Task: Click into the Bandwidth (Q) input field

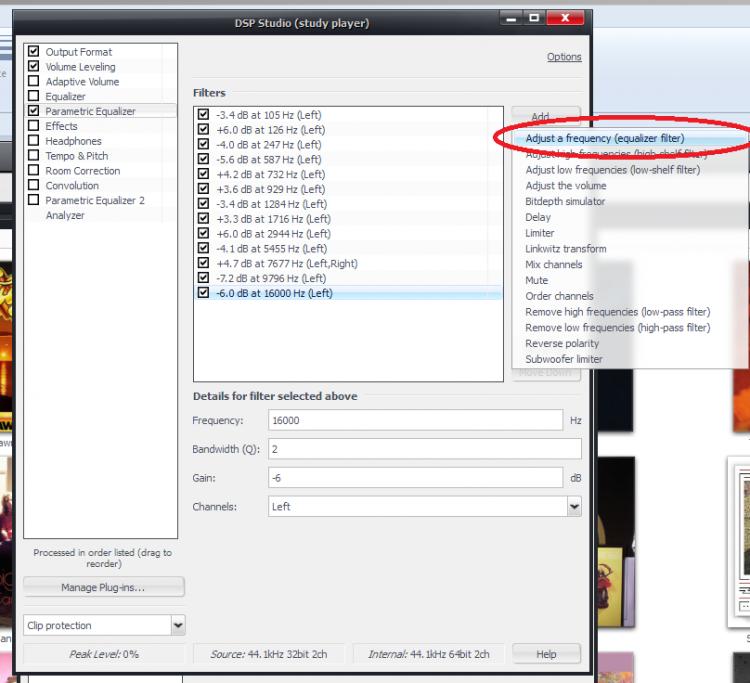Action: pyautogui.click(x=425, y=449)
